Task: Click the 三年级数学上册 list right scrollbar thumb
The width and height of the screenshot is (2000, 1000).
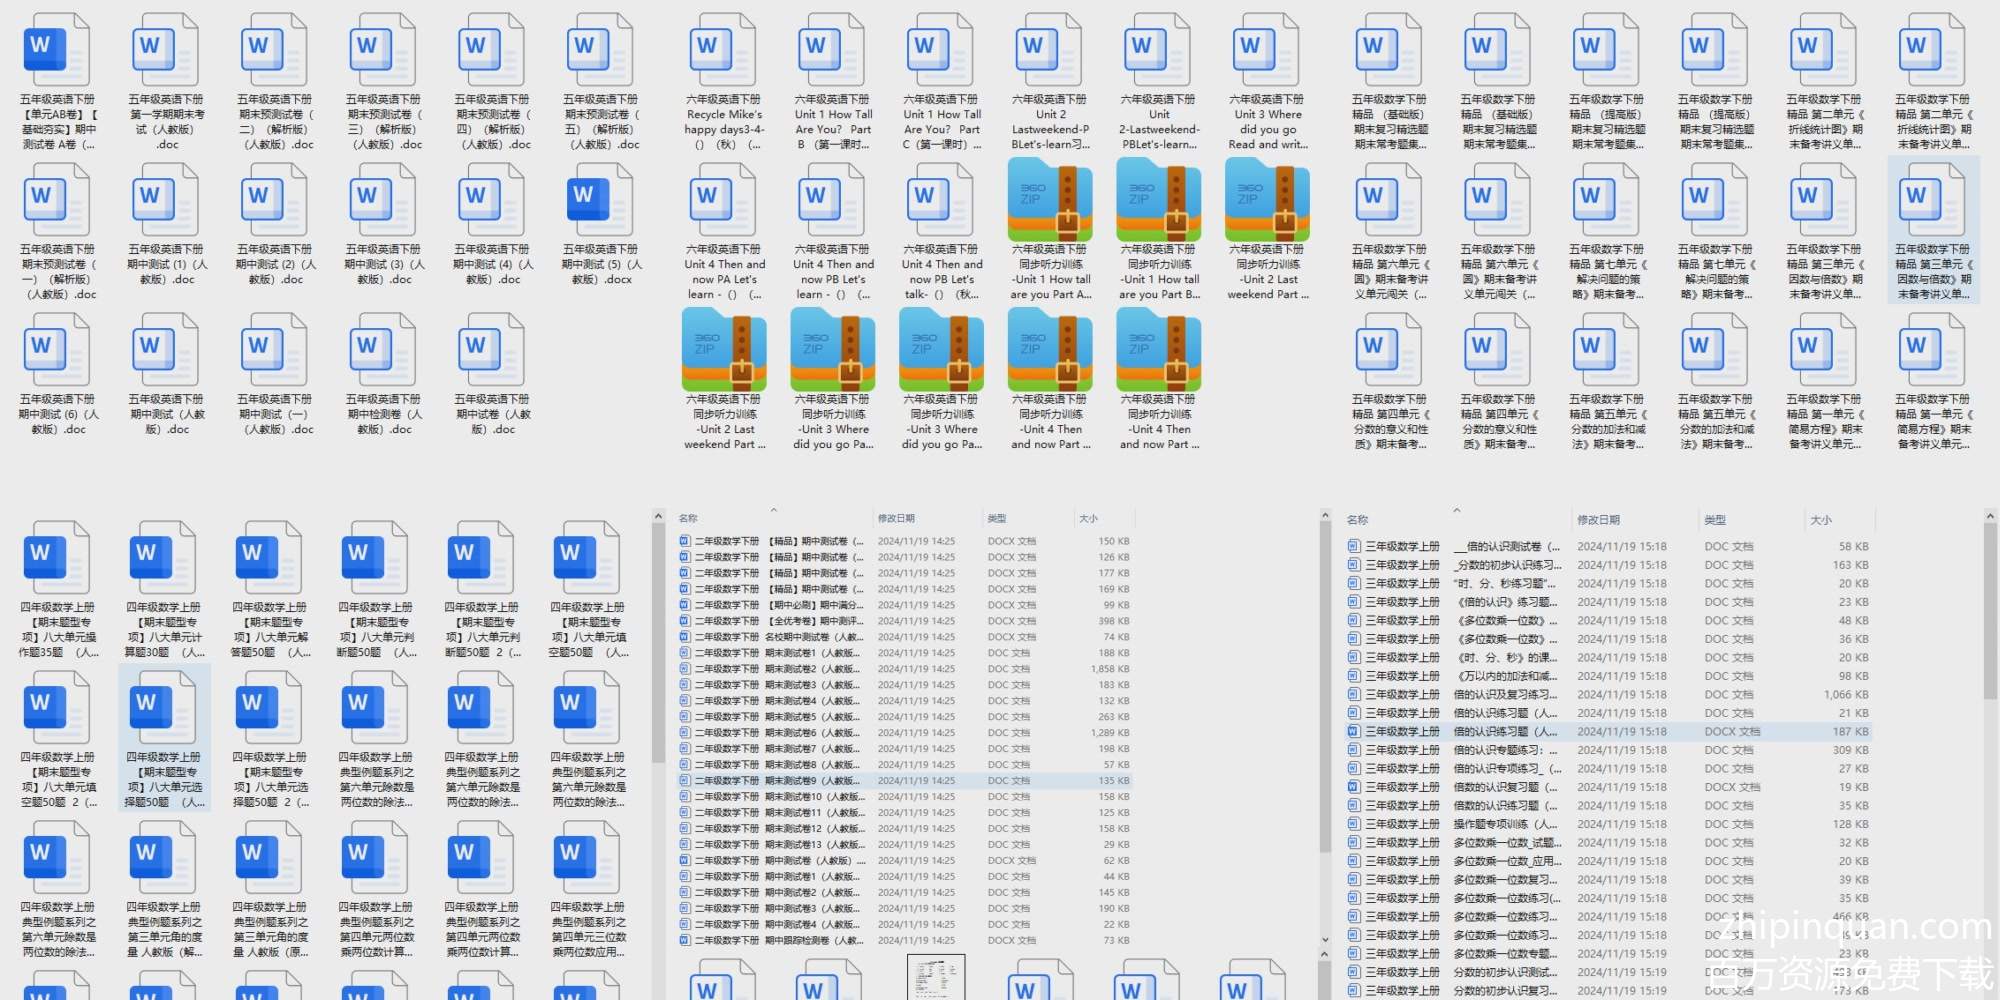Action: pyautogui.click(x=1989, y=610)
